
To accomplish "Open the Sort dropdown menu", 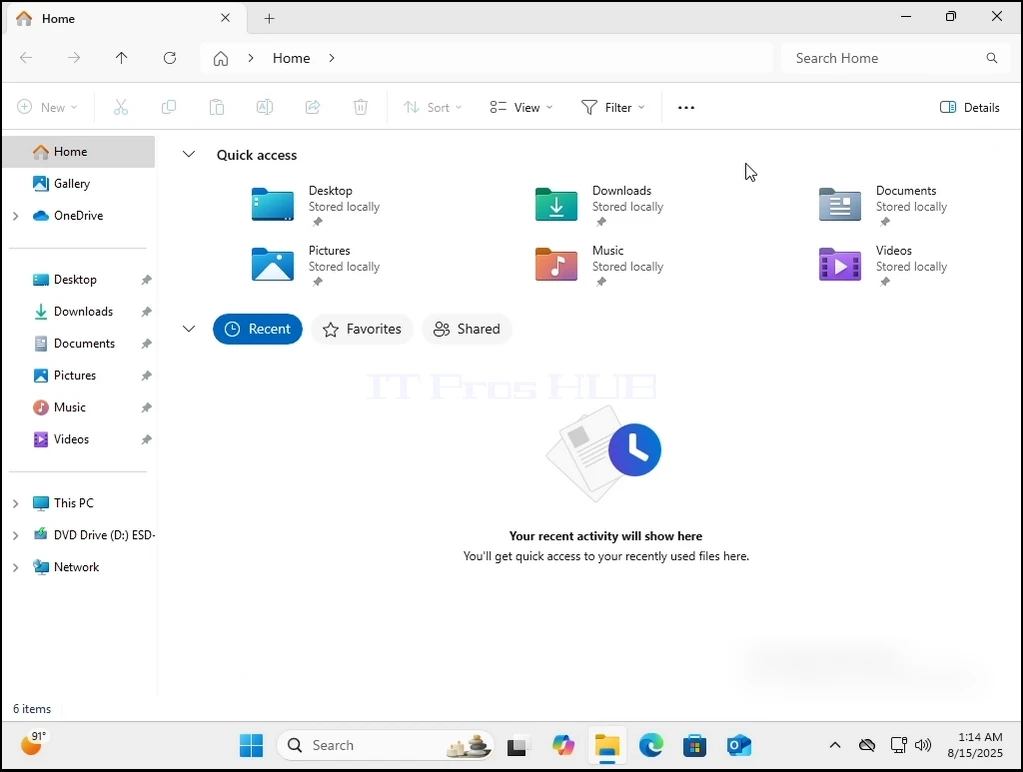I will click(432, 108).
